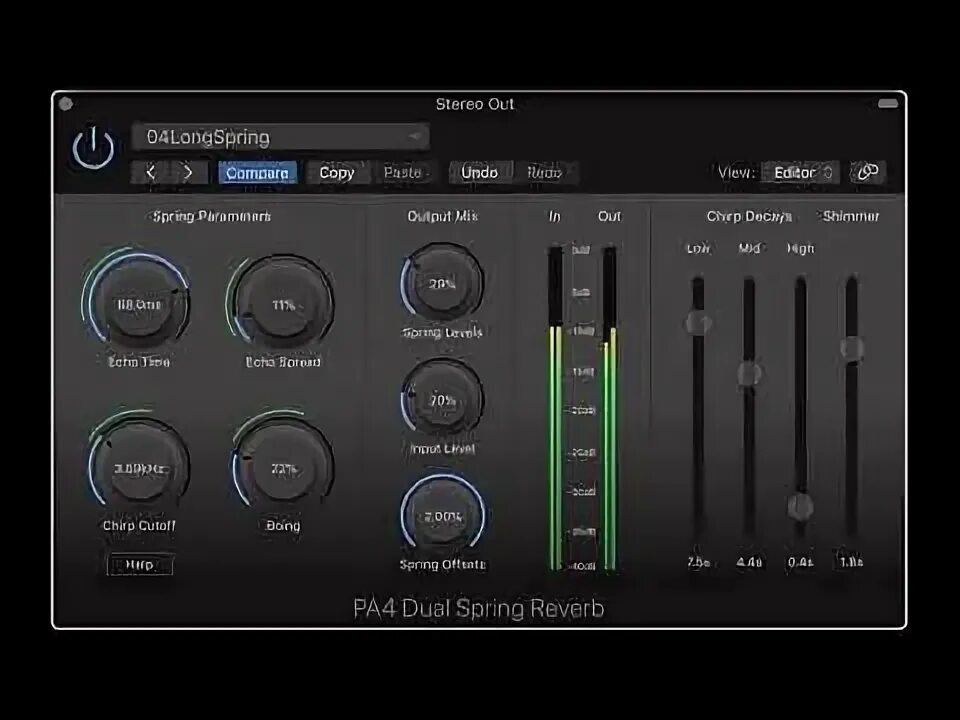
Task: Click the window collapse button at top-right
Action: (888, 103)
